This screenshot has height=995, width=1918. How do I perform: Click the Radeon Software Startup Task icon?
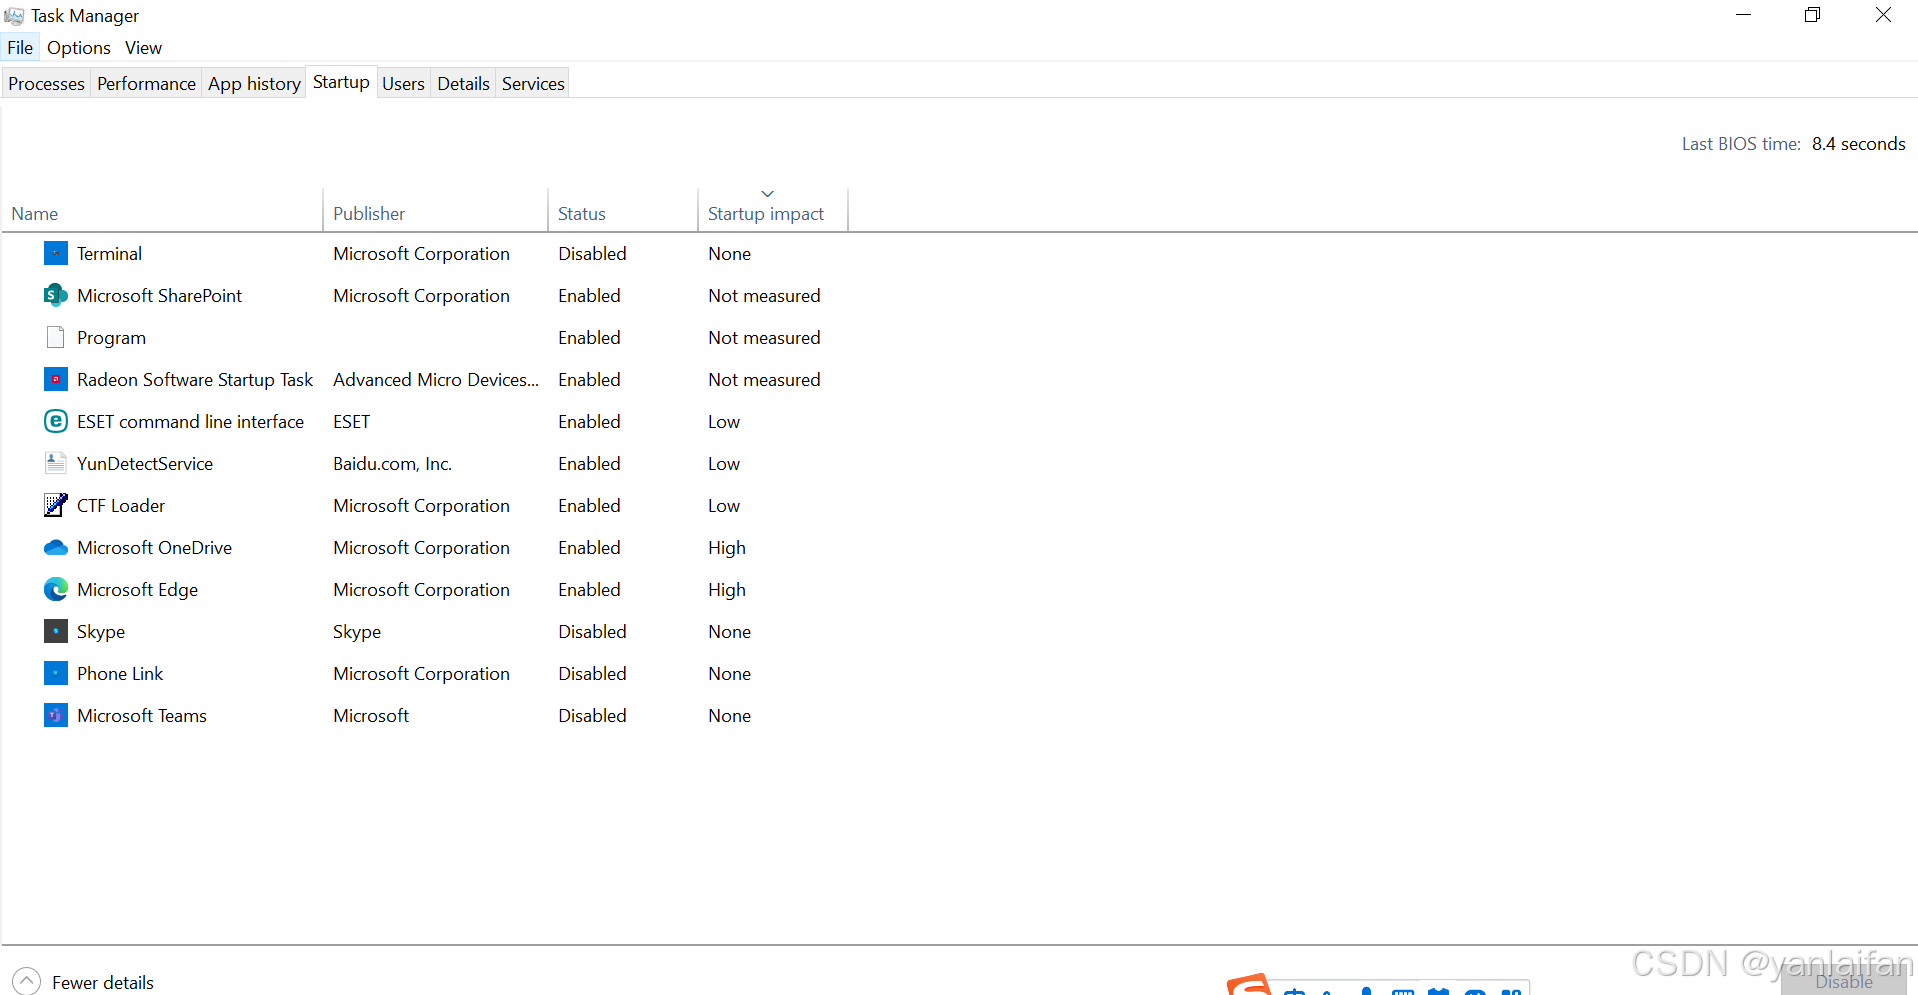(56, 380)
